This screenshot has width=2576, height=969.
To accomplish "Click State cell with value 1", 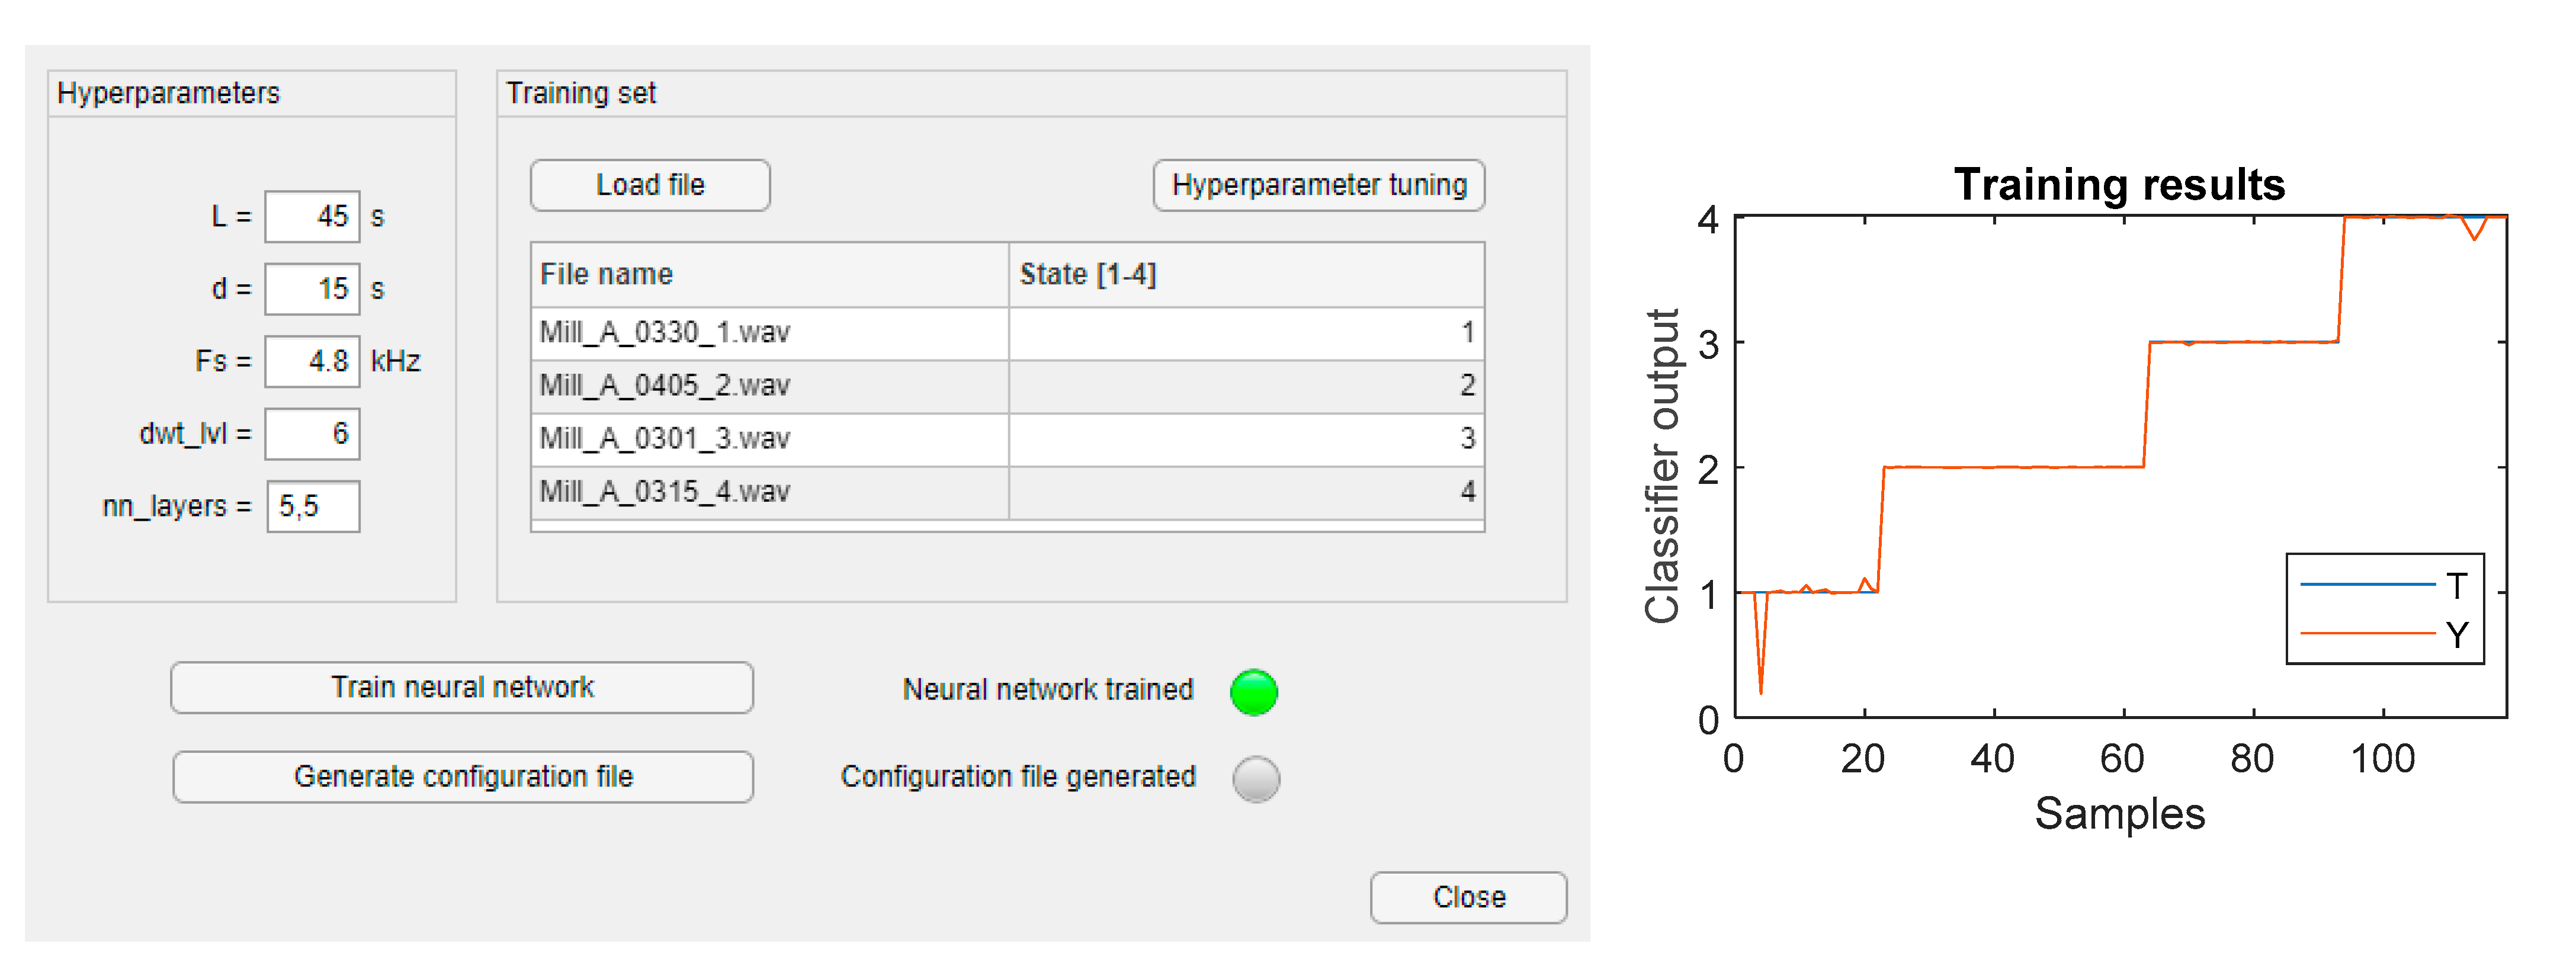I will click(1245, 333).
